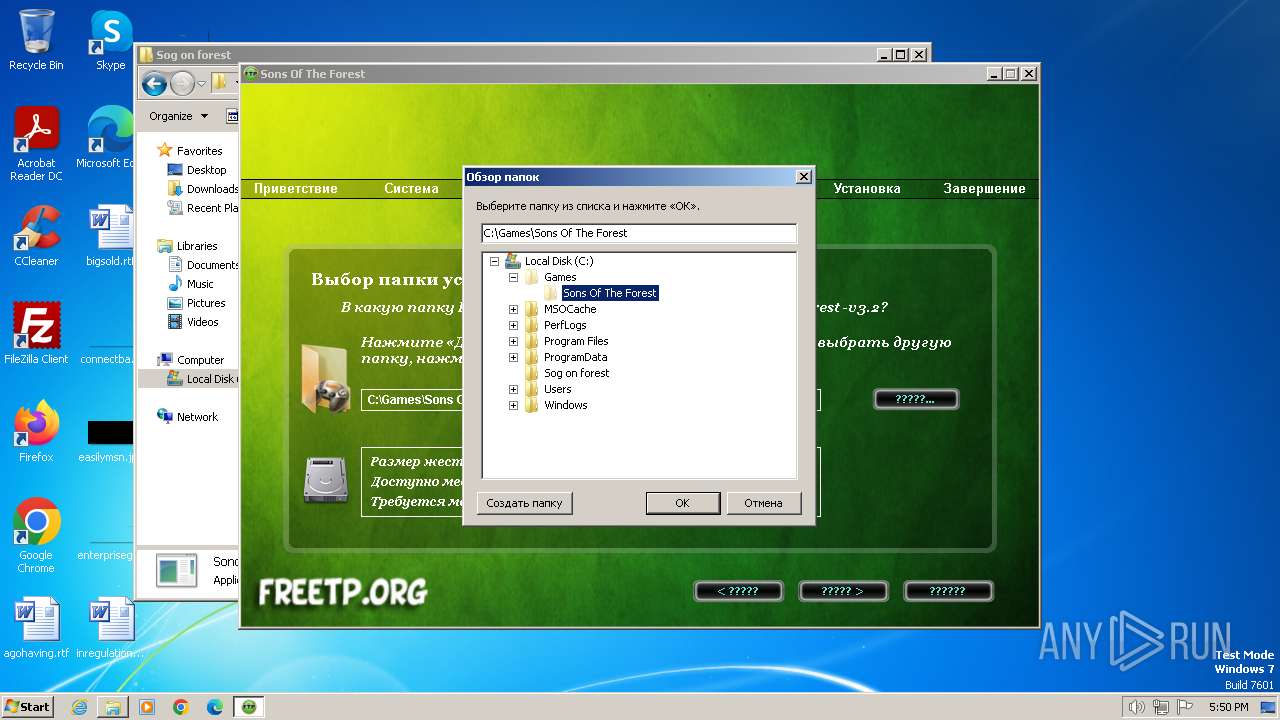Image resolution: width=1280 pixels, height=720 pixels.
Task: Click installer cancel ?????? button
Action: pos(947,591)
